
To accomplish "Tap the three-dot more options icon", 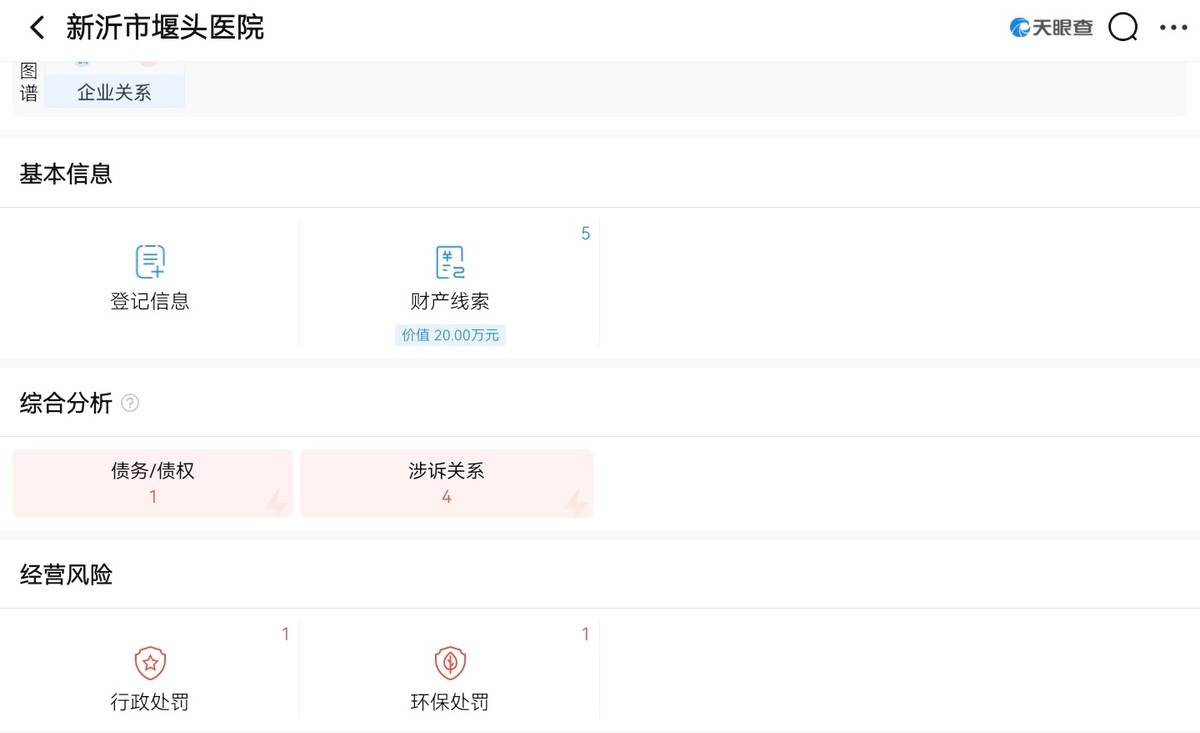I will click(x=1172, y=27).
